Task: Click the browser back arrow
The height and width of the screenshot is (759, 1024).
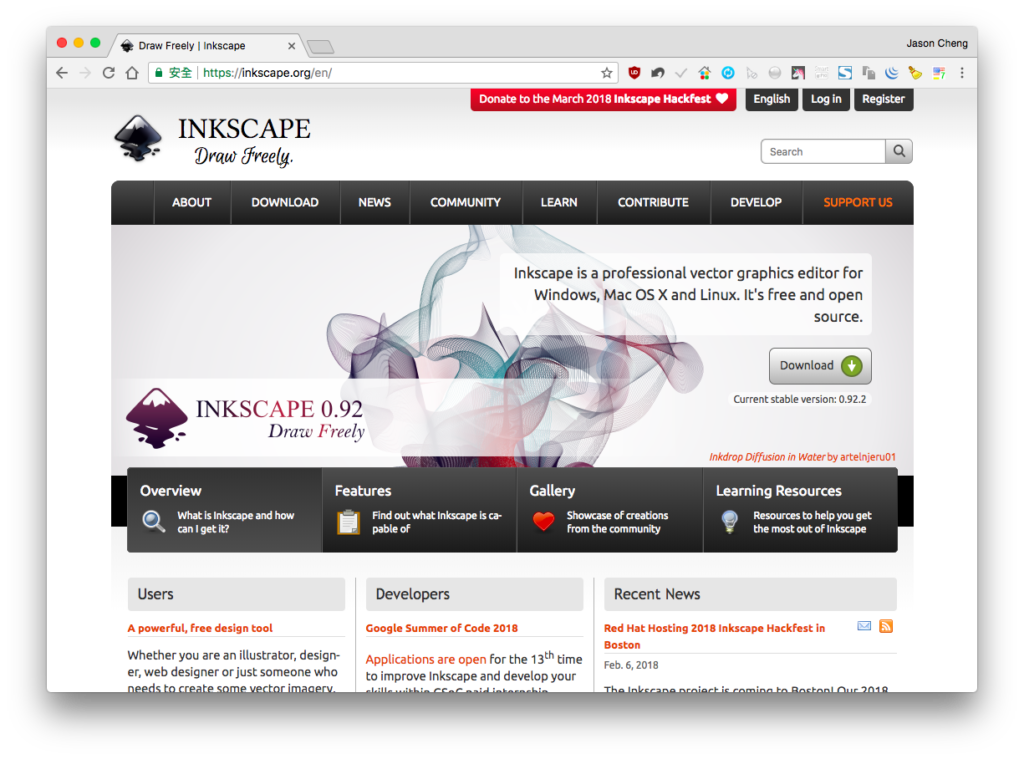Action: 62,73
